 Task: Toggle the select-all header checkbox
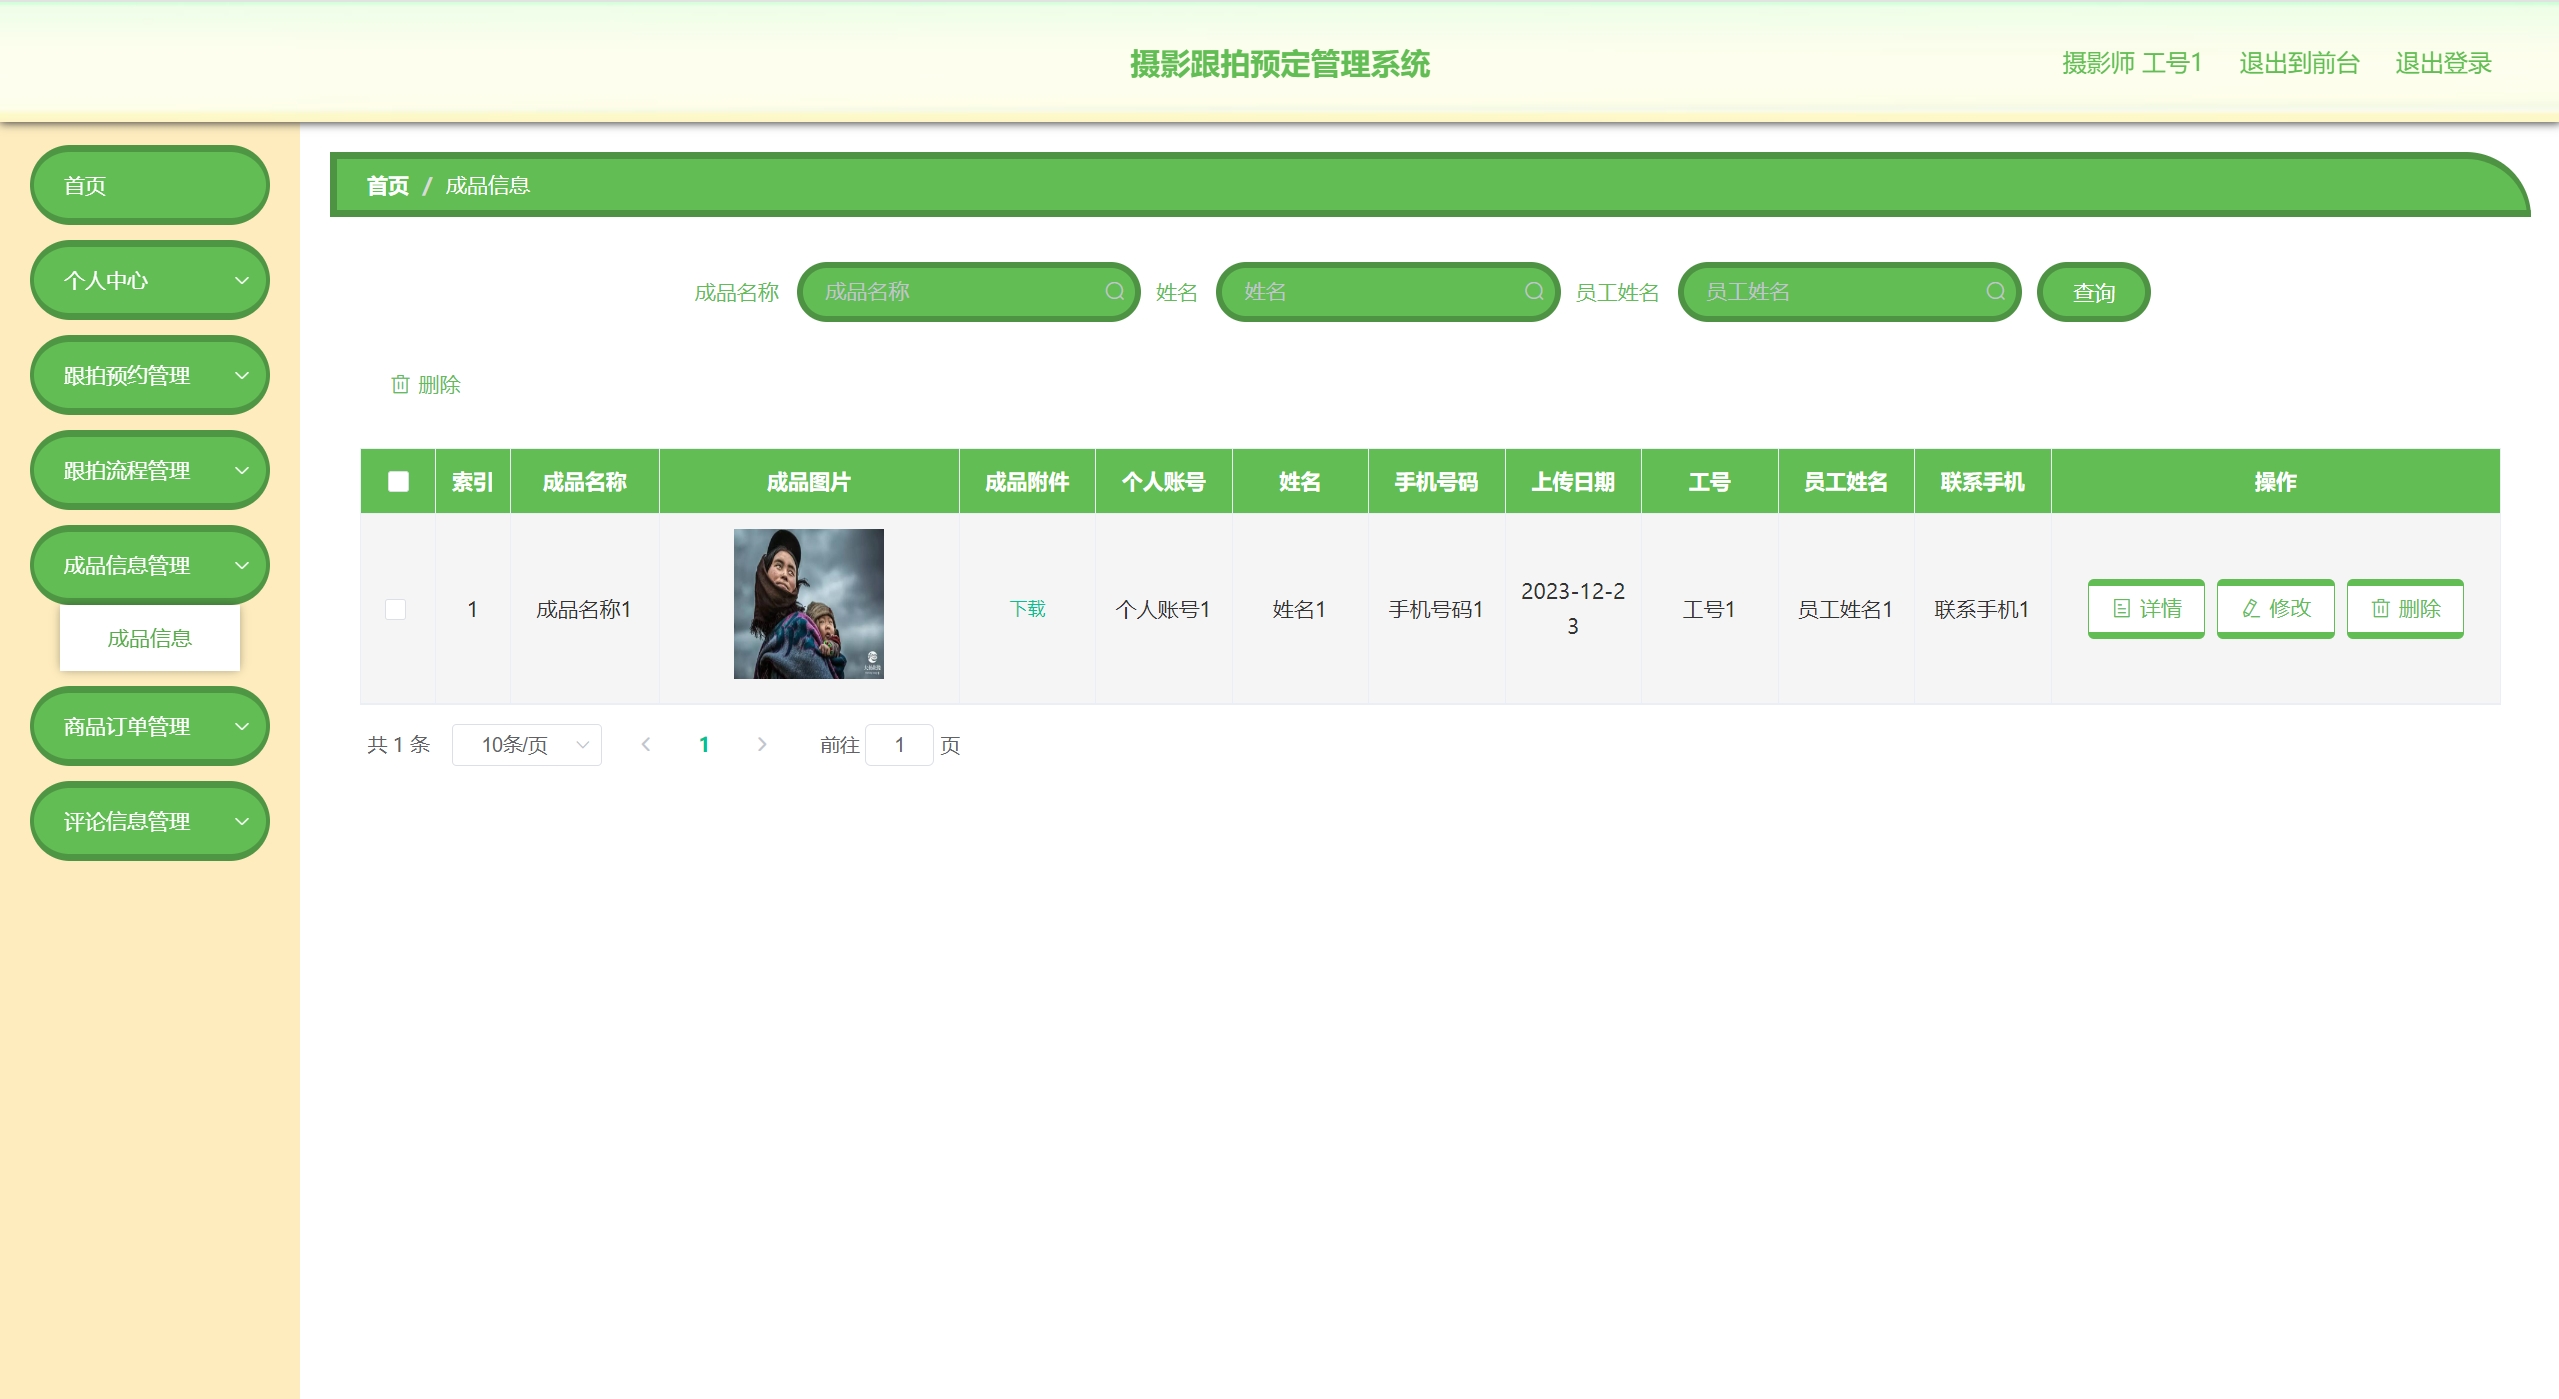coord(398,481)
